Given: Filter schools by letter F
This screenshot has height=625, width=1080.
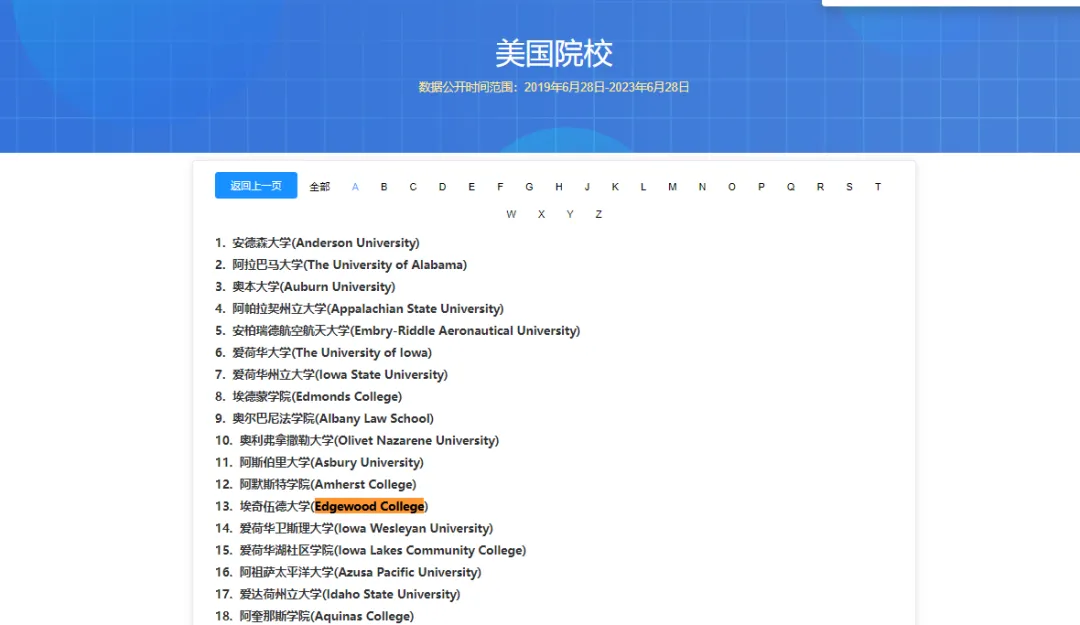Looking at the screenshot, I should pos(500,187).
